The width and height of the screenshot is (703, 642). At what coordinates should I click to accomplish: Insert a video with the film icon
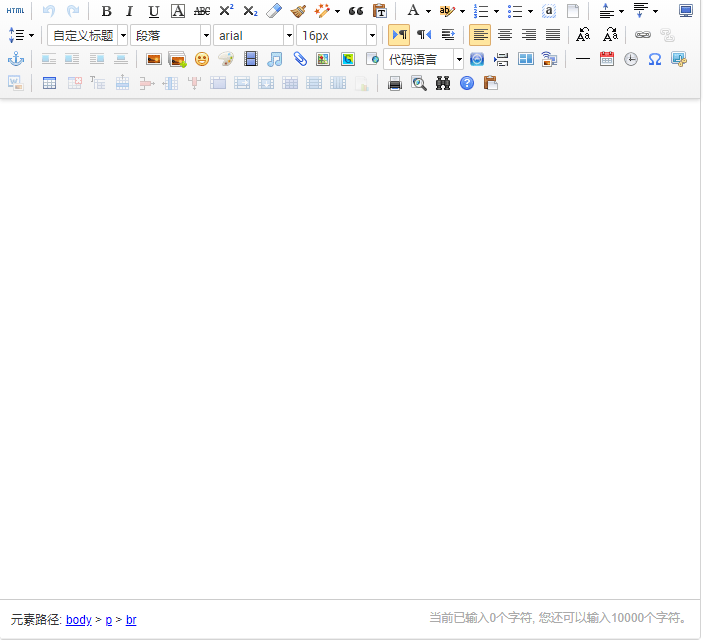click(251, 59)
